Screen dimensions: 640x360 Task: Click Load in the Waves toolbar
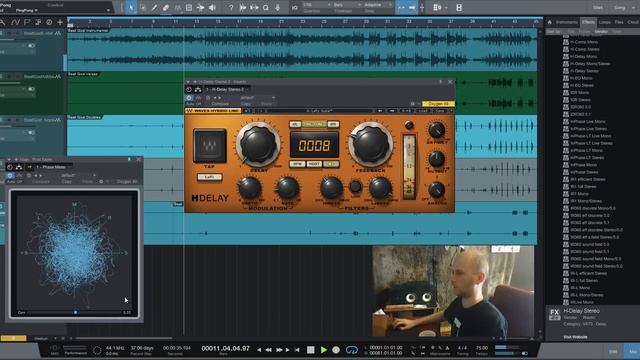click(x=423, y=111)
